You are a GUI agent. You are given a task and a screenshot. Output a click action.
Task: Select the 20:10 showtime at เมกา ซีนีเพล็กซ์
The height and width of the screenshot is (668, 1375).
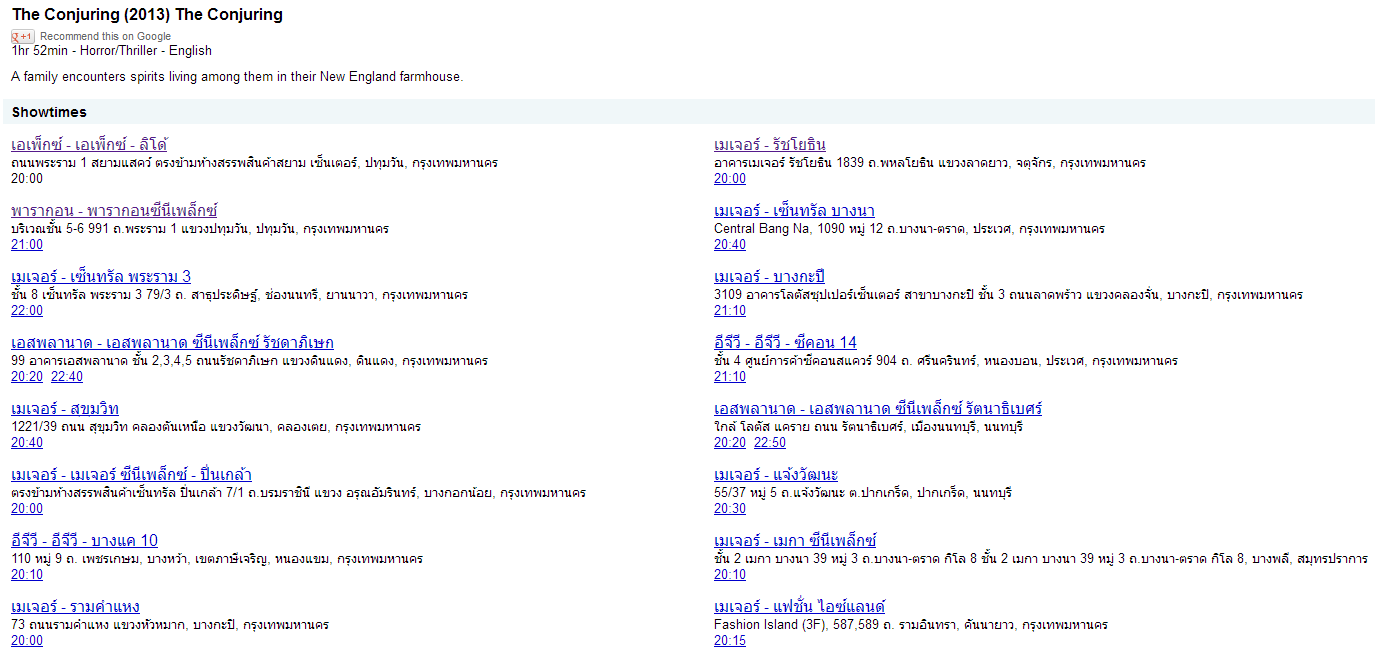(x=730, y=574)
